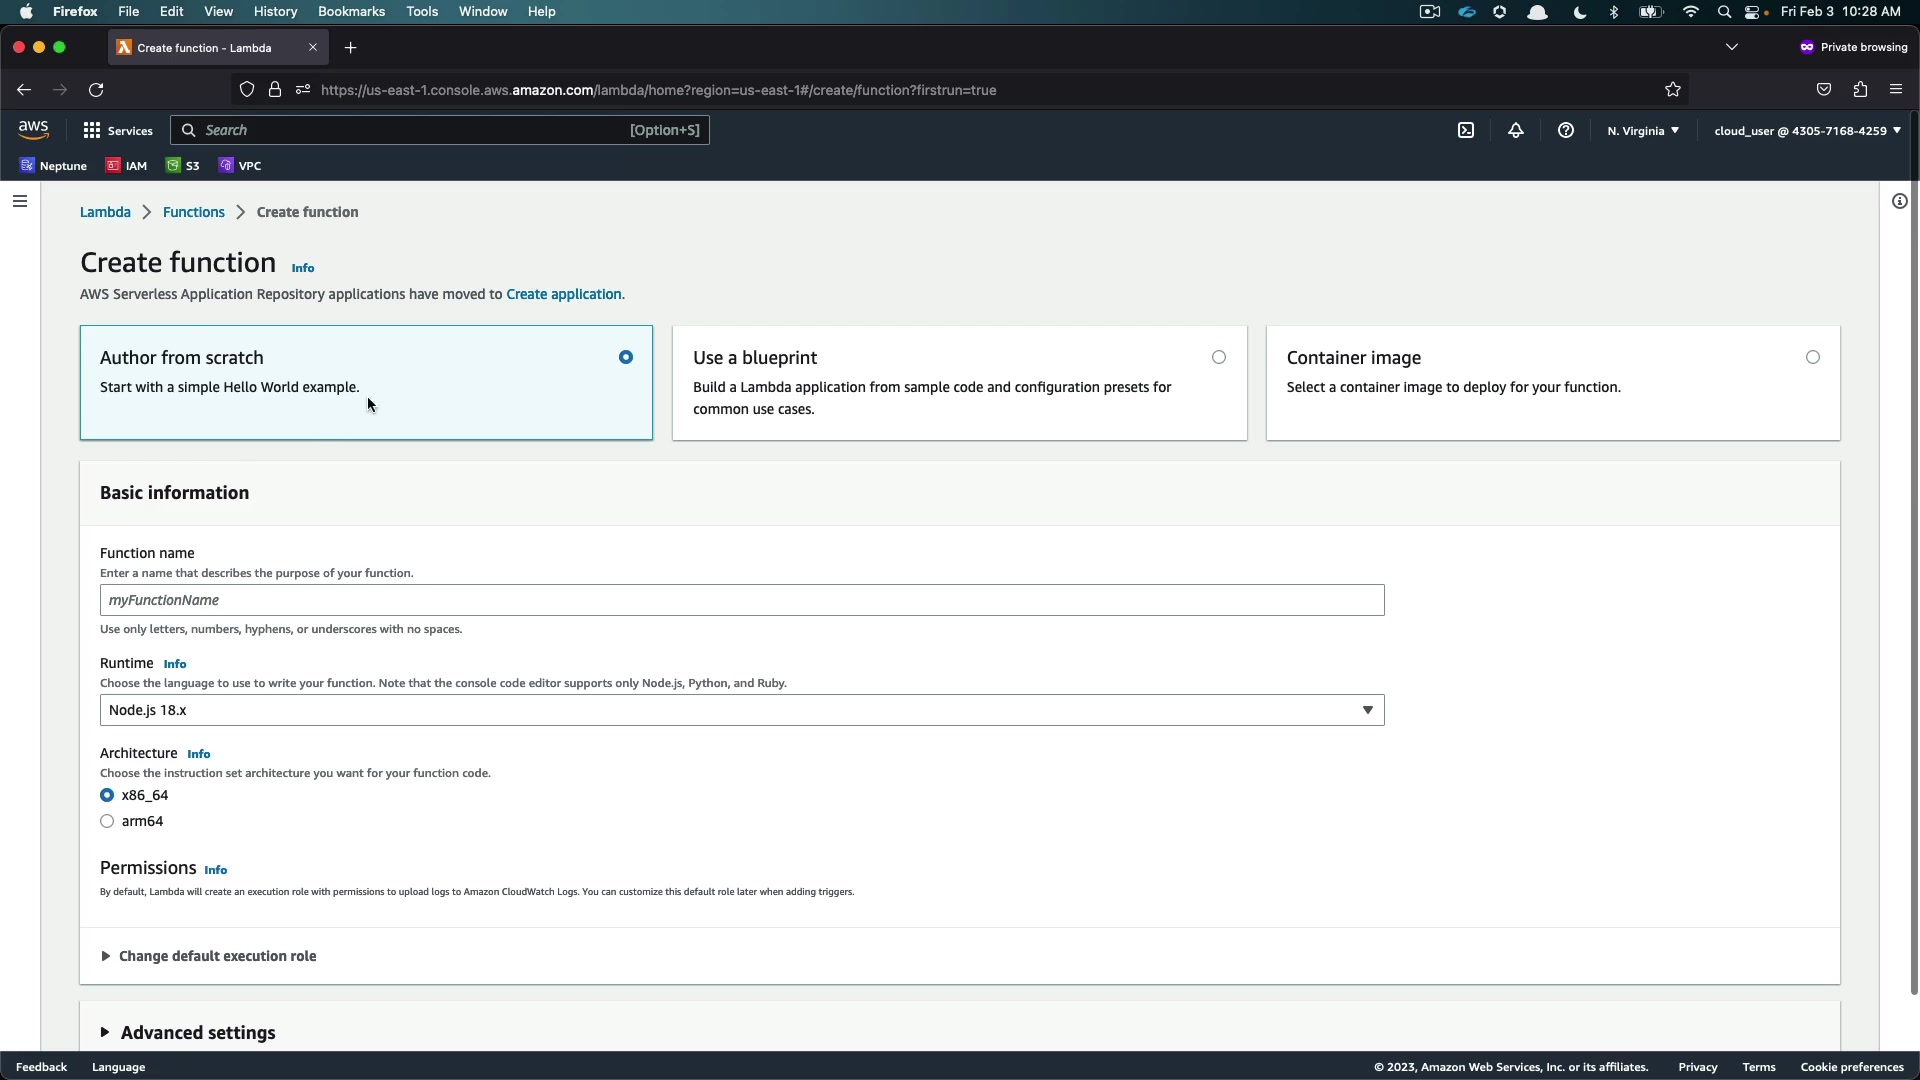Open the Services grid menu
This screenshot has width=1920, height=1080.
pos(118,130)
